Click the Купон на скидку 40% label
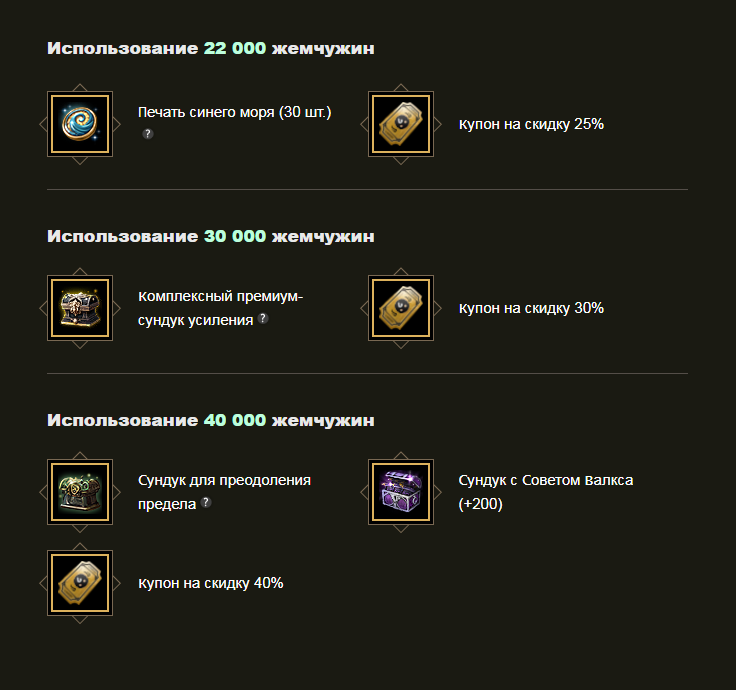Image resolution: width=736 pixels, height=690 pixels. [211, 583]
